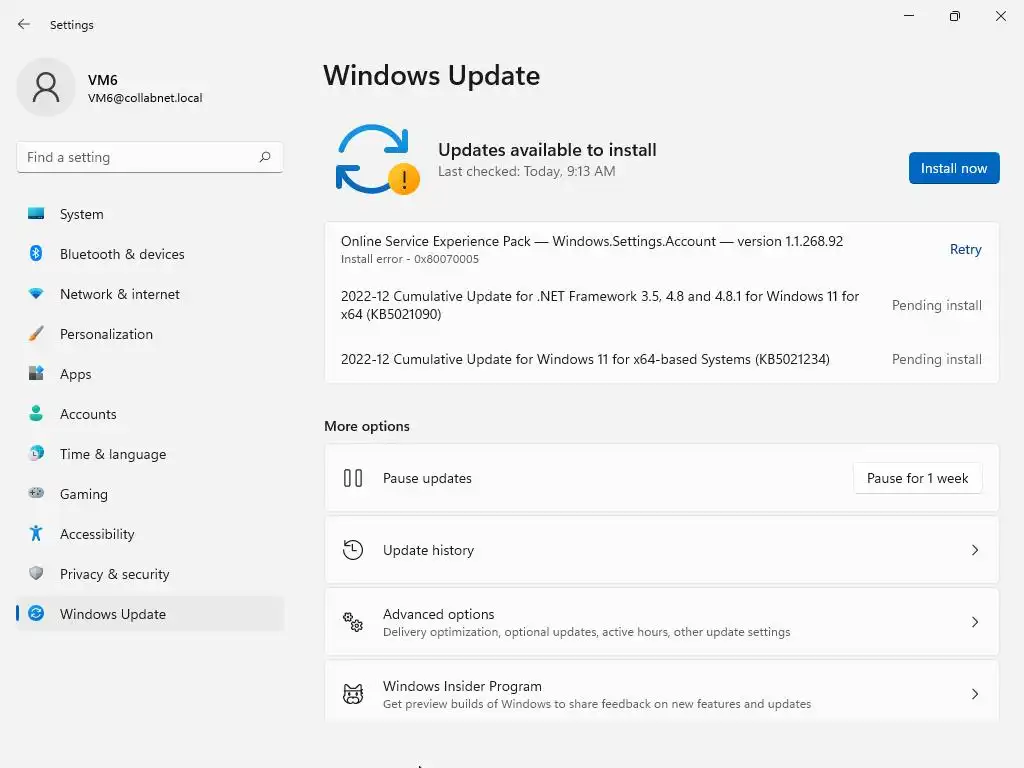Retry the Online Service Experience Pack install

[965, 250]
